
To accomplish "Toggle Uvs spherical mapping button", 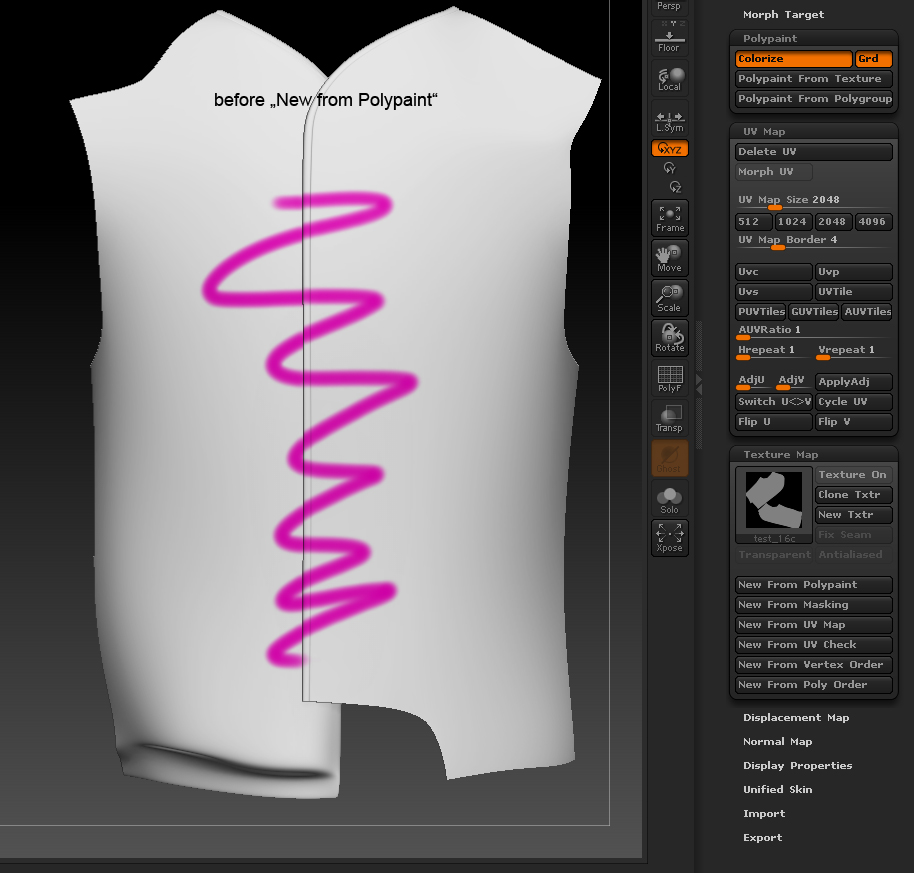I will 774,292.
